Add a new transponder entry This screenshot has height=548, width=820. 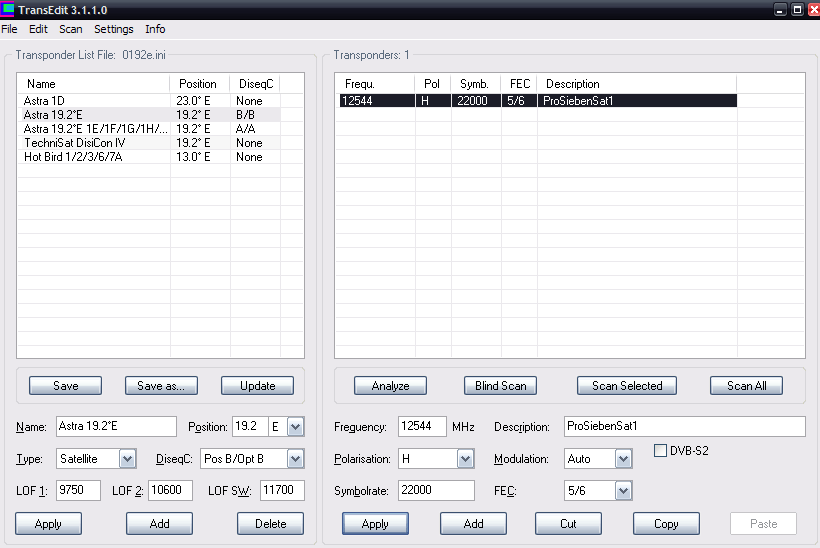pos(473,523)
